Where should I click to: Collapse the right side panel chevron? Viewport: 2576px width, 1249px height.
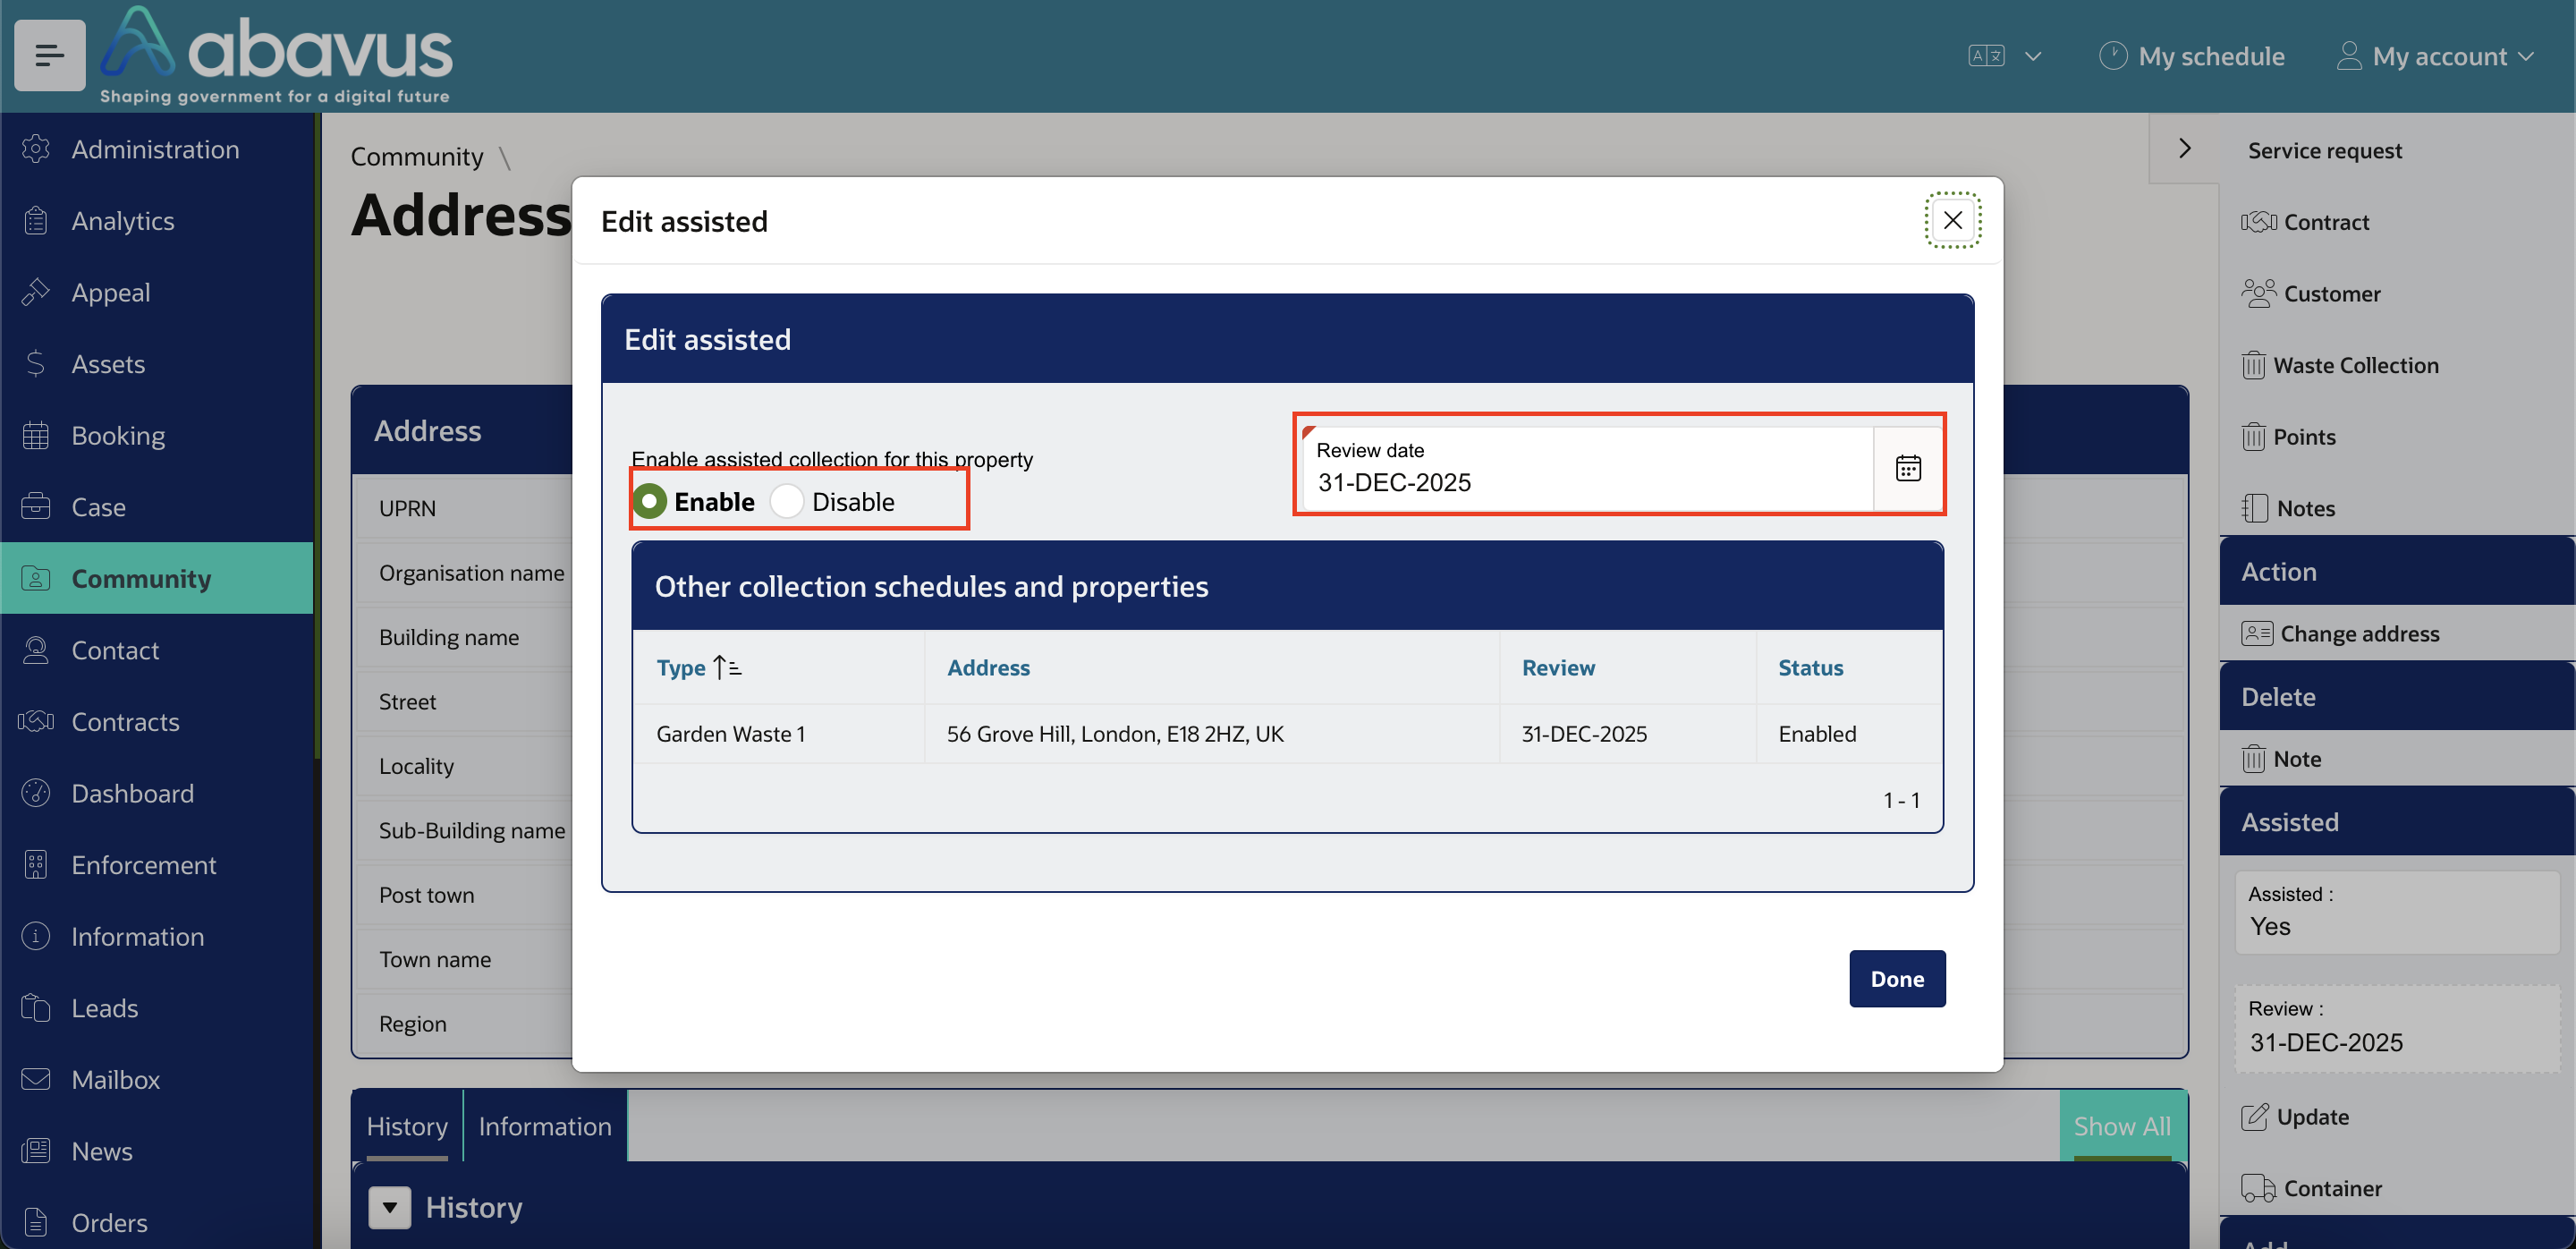2184,148
